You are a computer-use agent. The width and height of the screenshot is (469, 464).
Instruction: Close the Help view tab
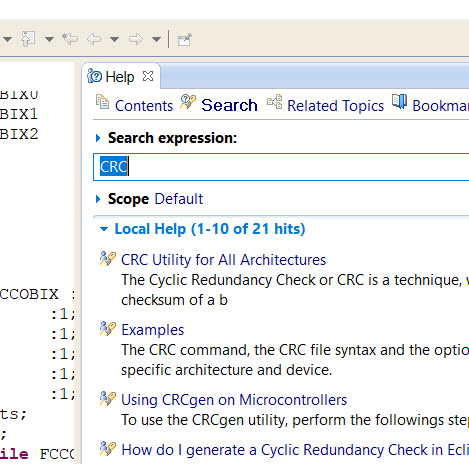point(148,76)
